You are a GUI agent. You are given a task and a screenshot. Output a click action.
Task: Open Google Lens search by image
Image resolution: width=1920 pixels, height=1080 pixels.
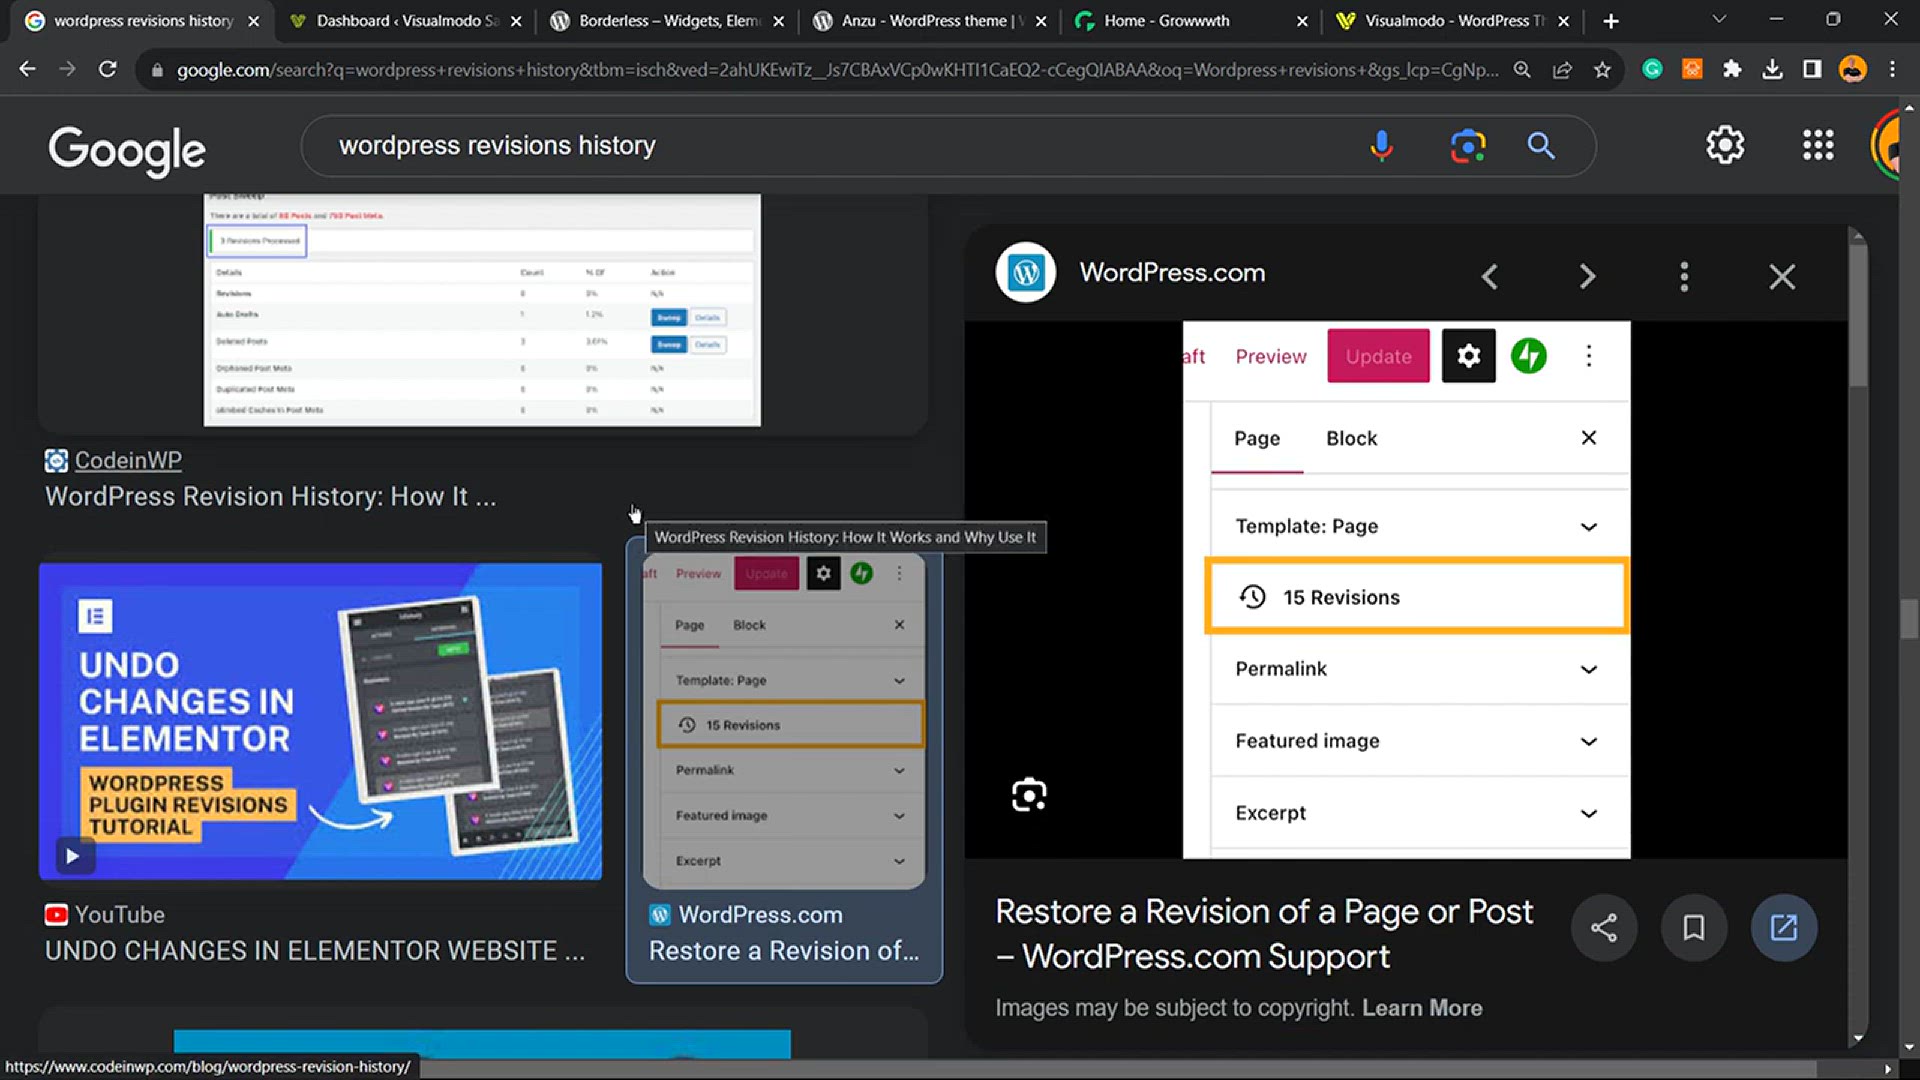[1467, 146]
